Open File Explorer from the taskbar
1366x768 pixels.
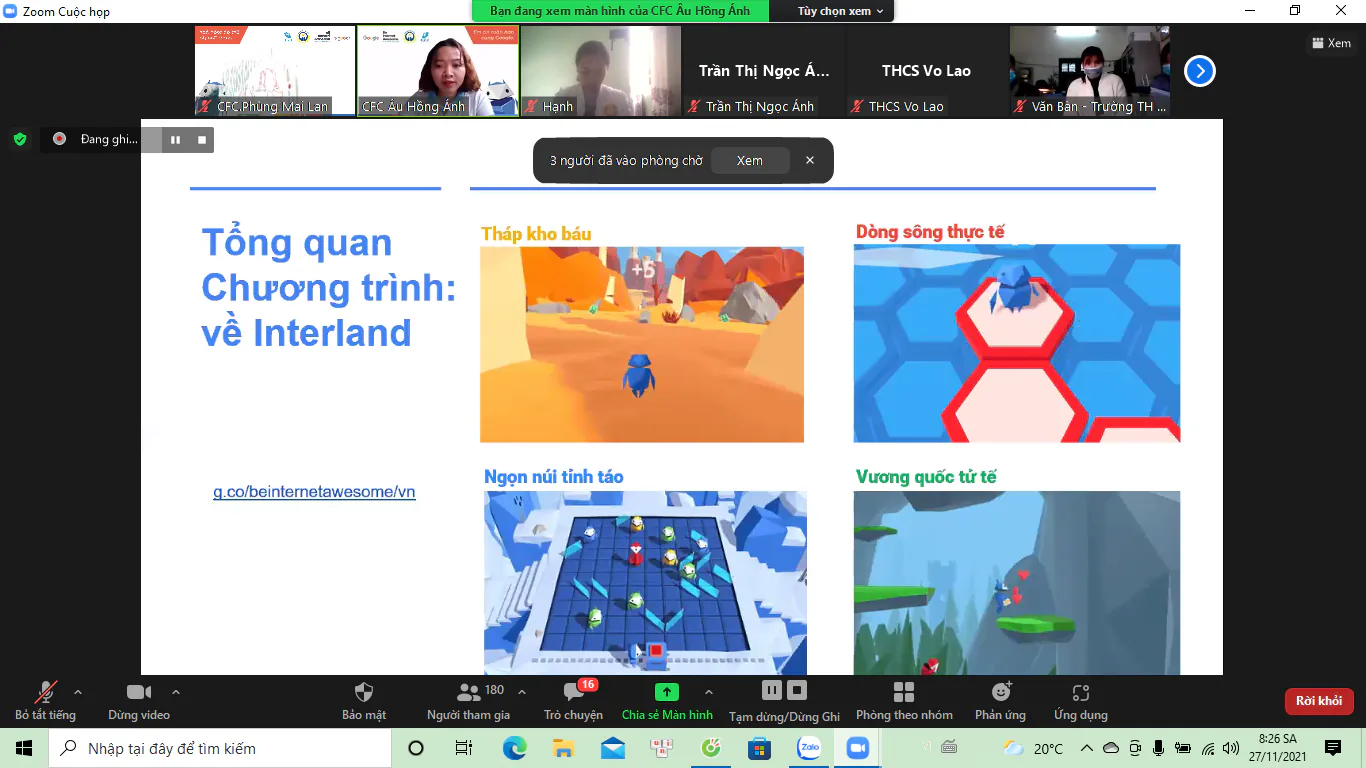coord(563,748)
